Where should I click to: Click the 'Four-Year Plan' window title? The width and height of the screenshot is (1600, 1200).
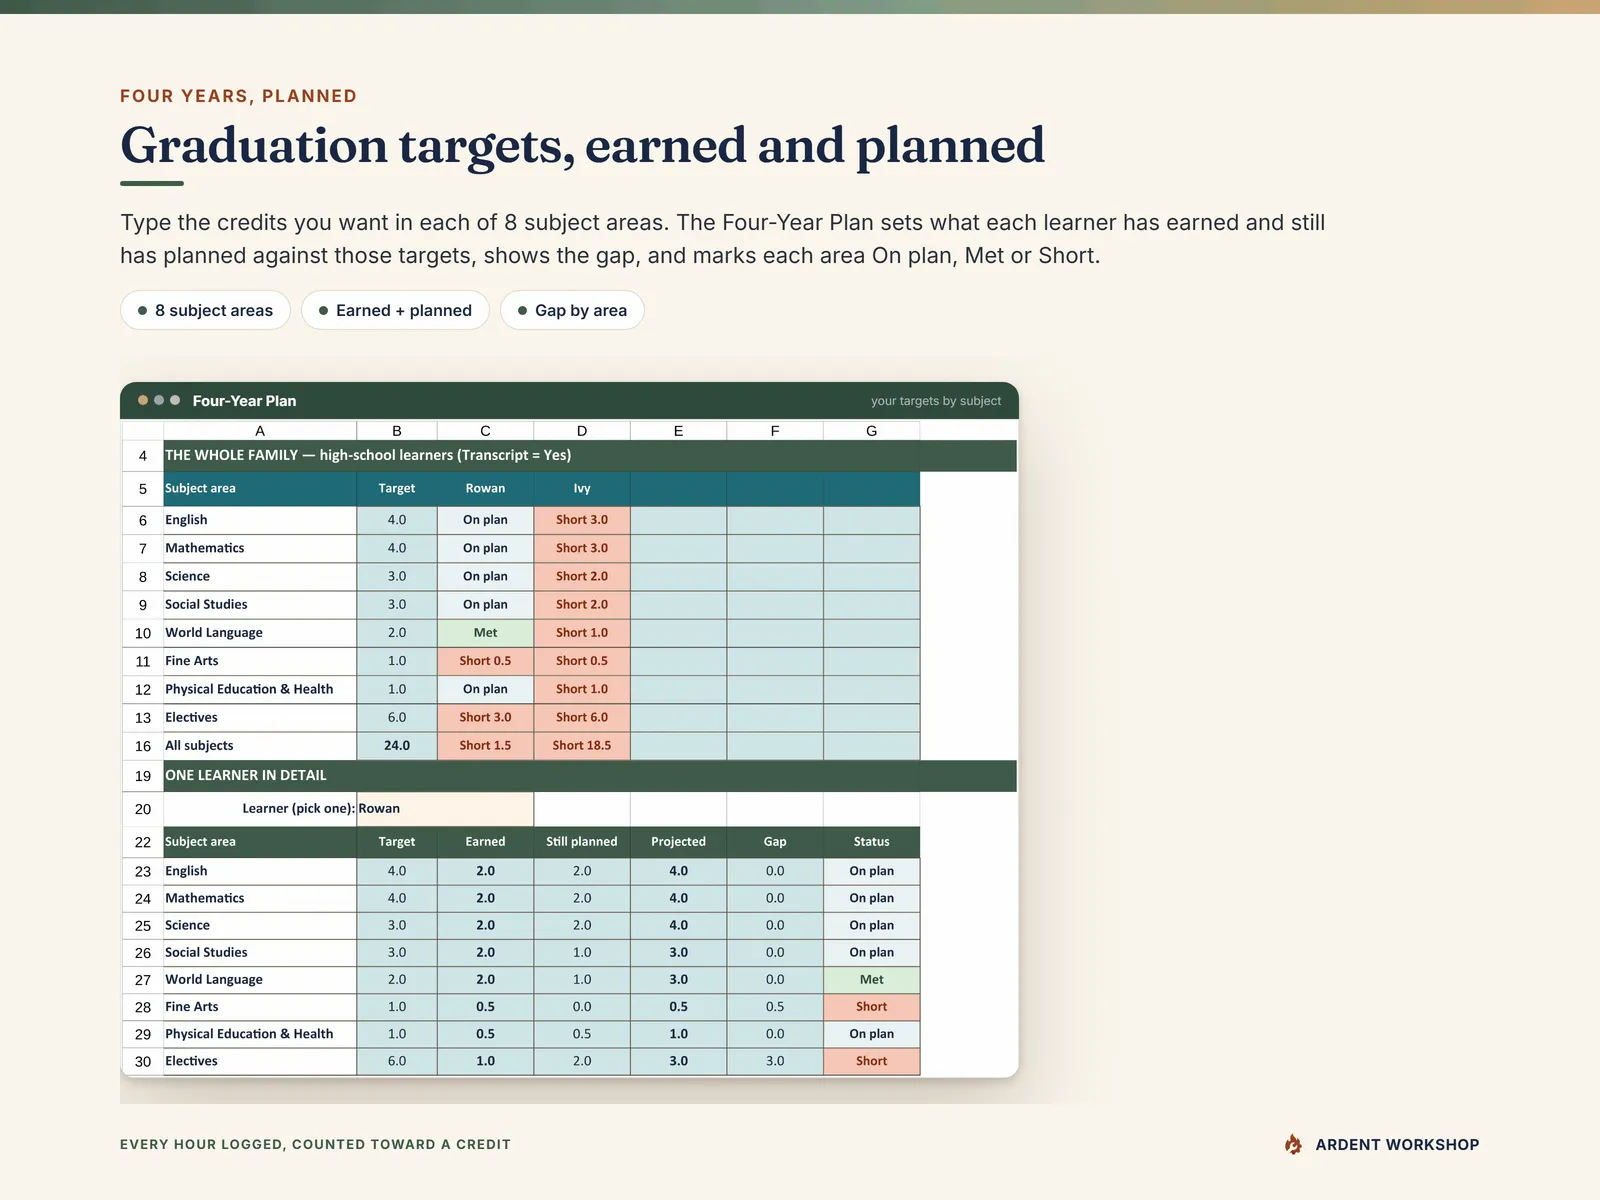pyautogui.click(x=244, y=401)
